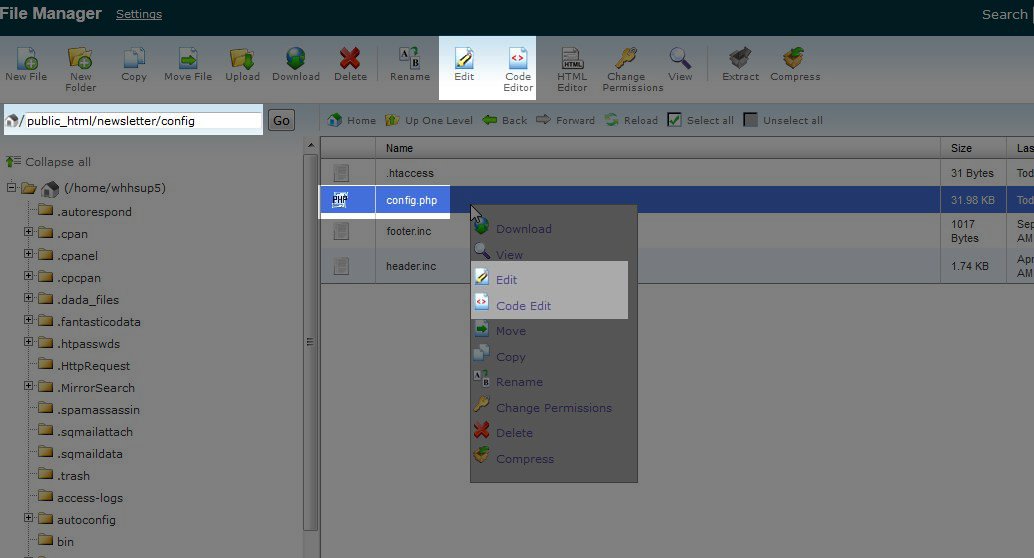Open the Settings link
The width and height of the screenshot is (1034, 558).
pos(139,14)
